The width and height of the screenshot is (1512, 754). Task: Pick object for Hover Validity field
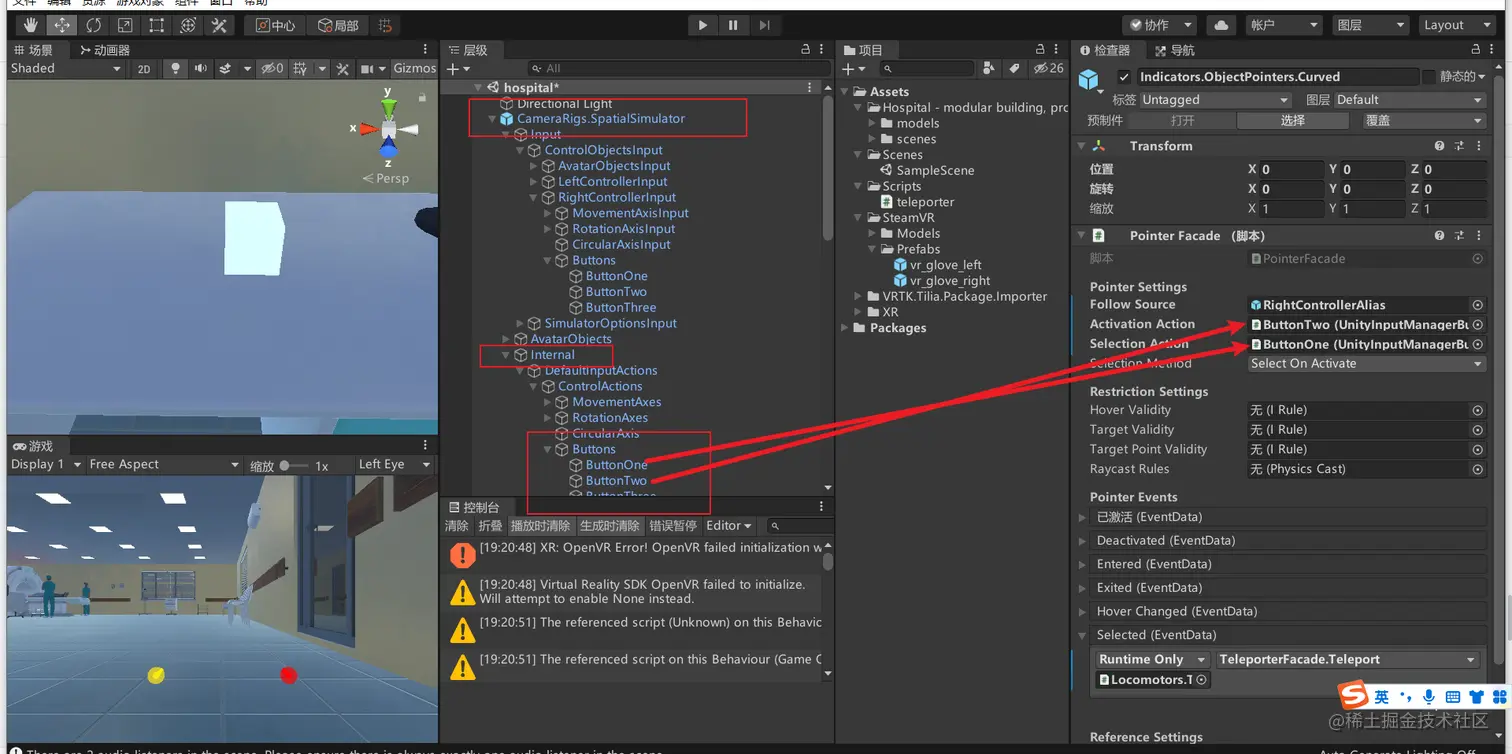(1477, 410)
